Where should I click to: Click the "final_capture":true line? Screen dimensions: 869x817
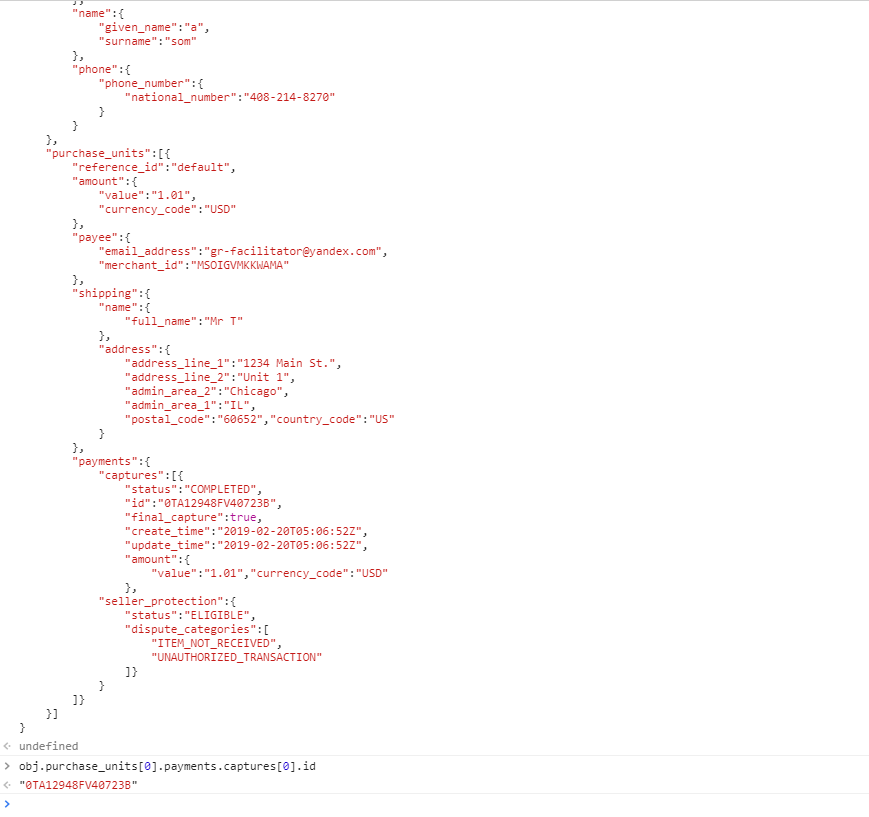coord(193,517)
